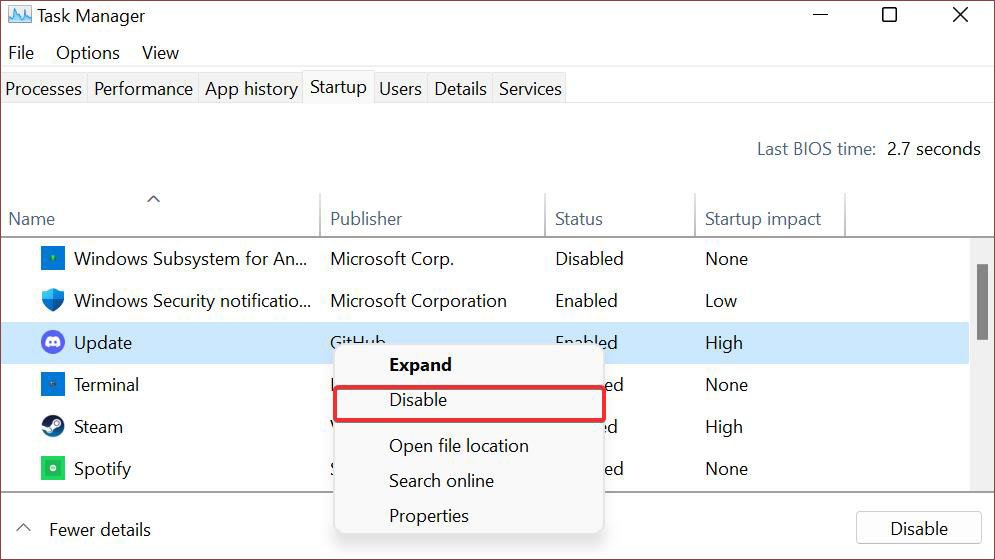Select the Windows Security notificatio... row
995x560 pixels.
pyautogui.click(x=485, y=300)
